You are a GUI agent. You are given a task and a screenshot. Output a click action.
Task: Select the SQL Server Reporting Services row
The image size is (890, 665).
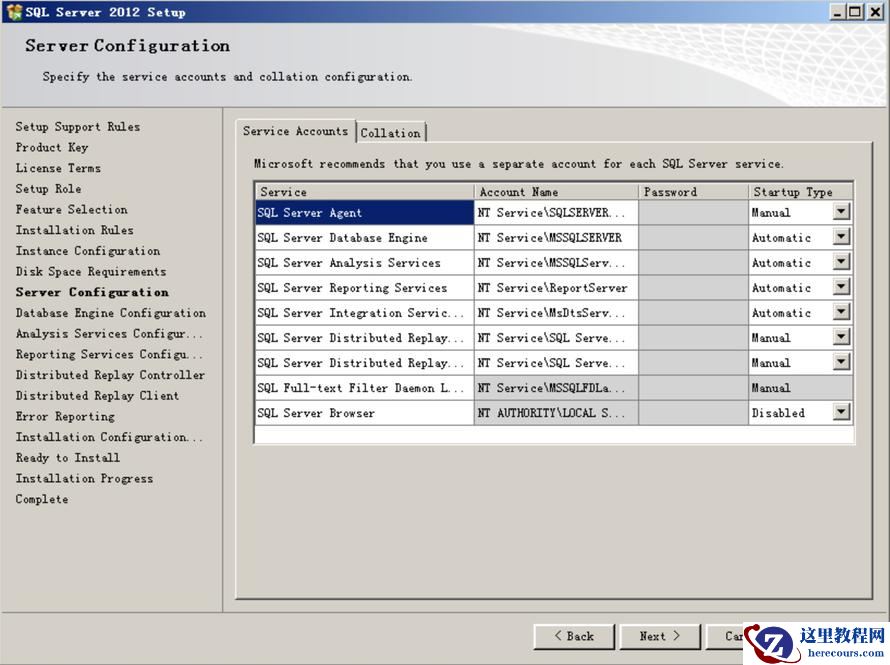tap(364, 287)
